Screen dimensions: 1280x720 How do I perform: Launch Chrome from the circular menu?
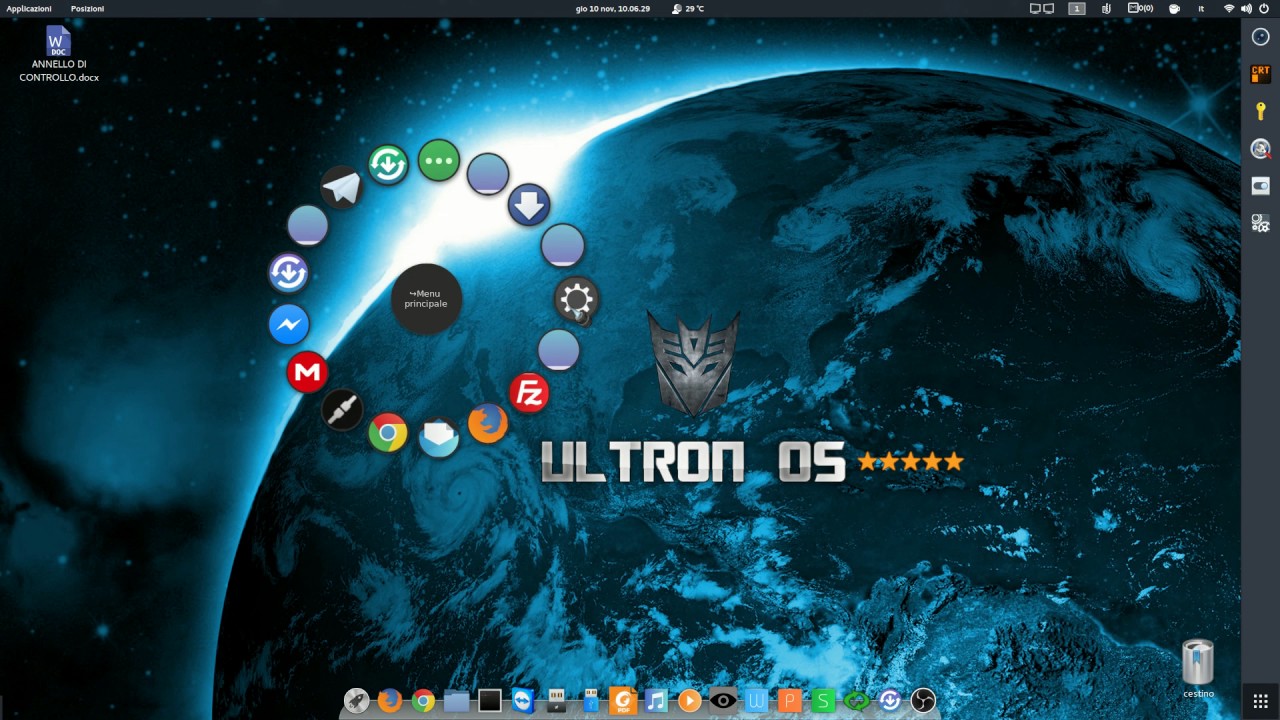click(x=388, y=432)
